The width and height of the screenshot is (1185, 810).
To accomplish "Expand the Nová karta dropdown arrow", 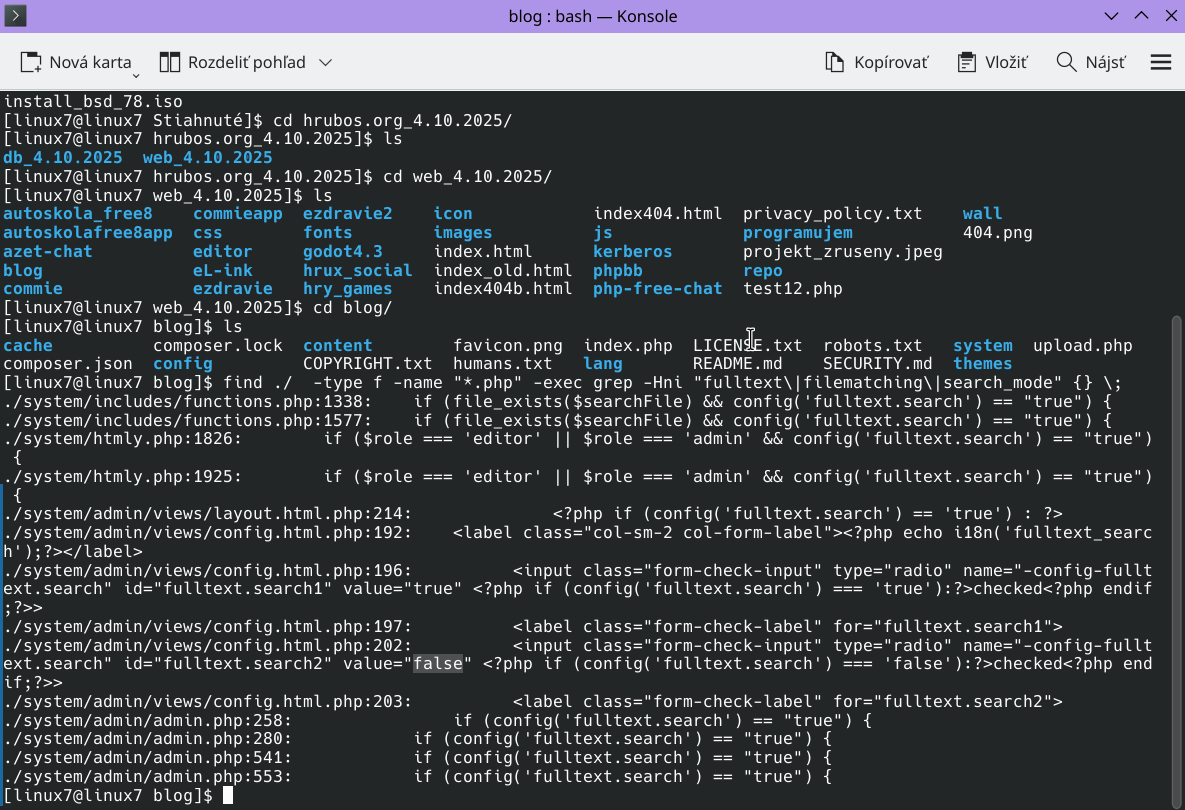I will tap(137, 74).
